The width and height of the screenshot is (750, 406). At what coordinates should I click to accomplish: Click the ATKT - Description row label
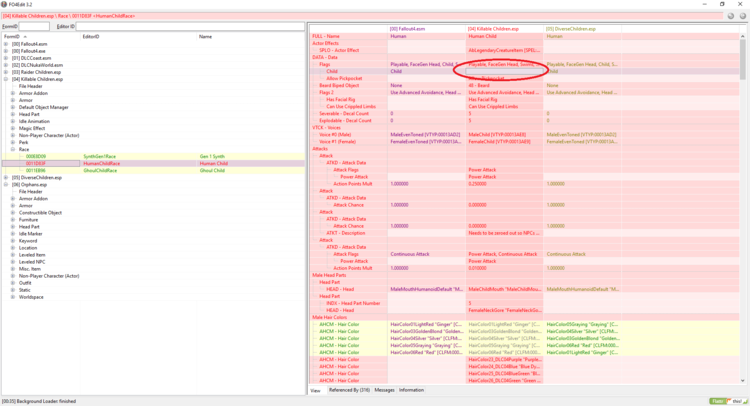point(345,233)
